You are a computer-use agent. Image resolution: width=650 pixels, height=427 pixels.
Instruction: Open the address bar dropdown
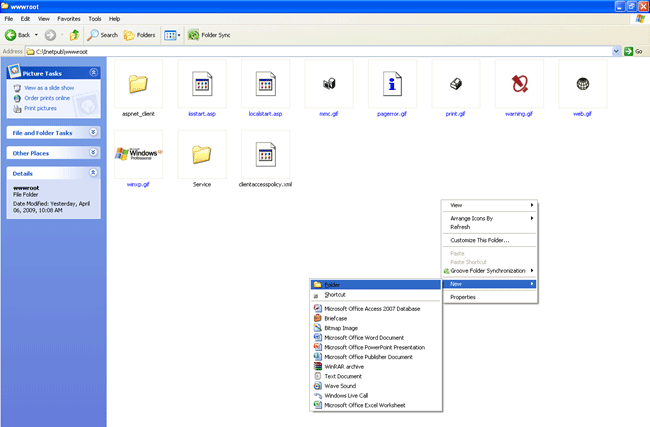click(616, 51)
